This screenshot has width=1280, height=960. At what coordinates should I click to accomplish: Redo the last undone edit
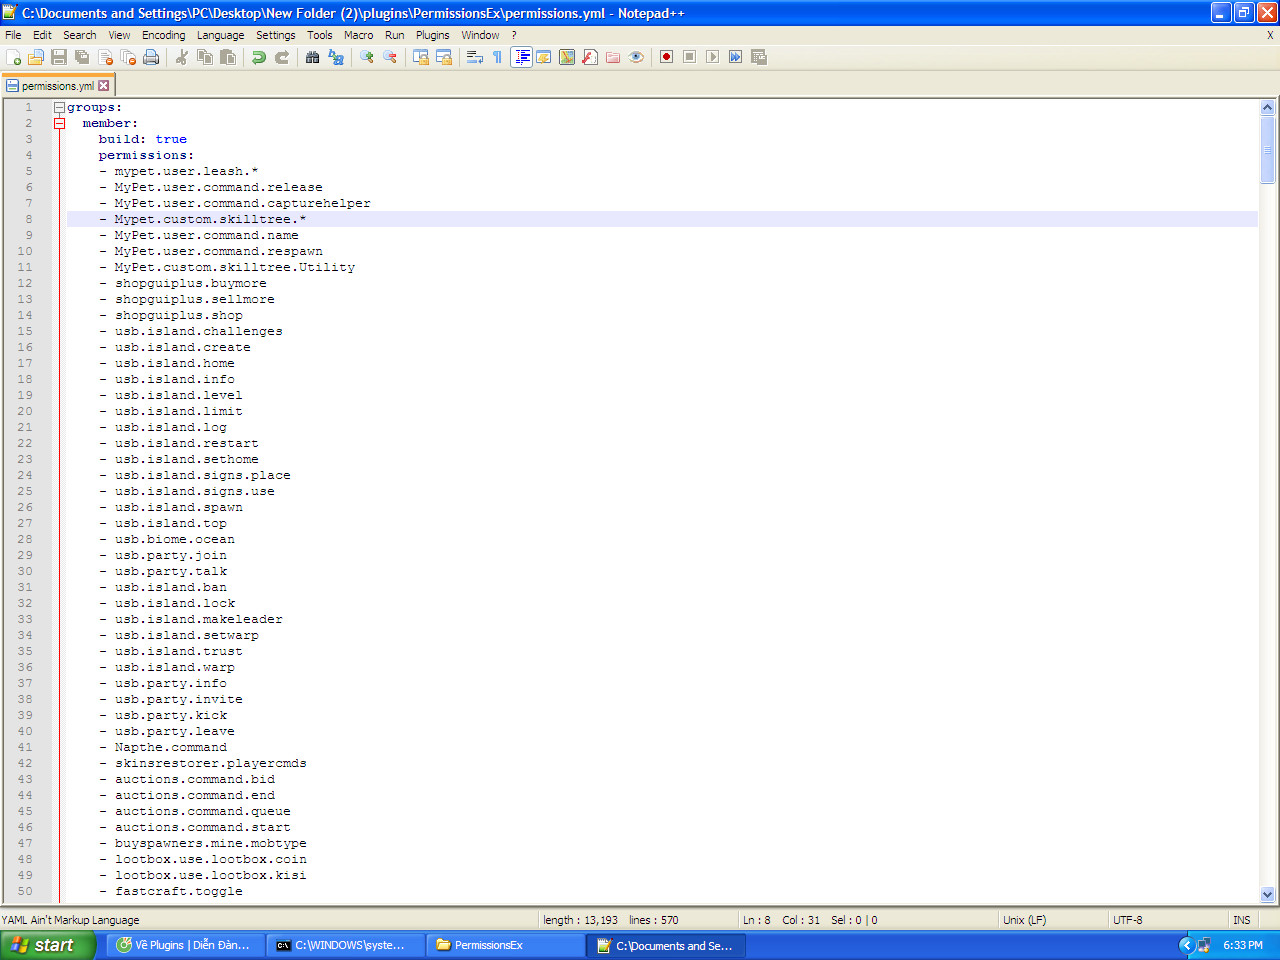[282, 57]
